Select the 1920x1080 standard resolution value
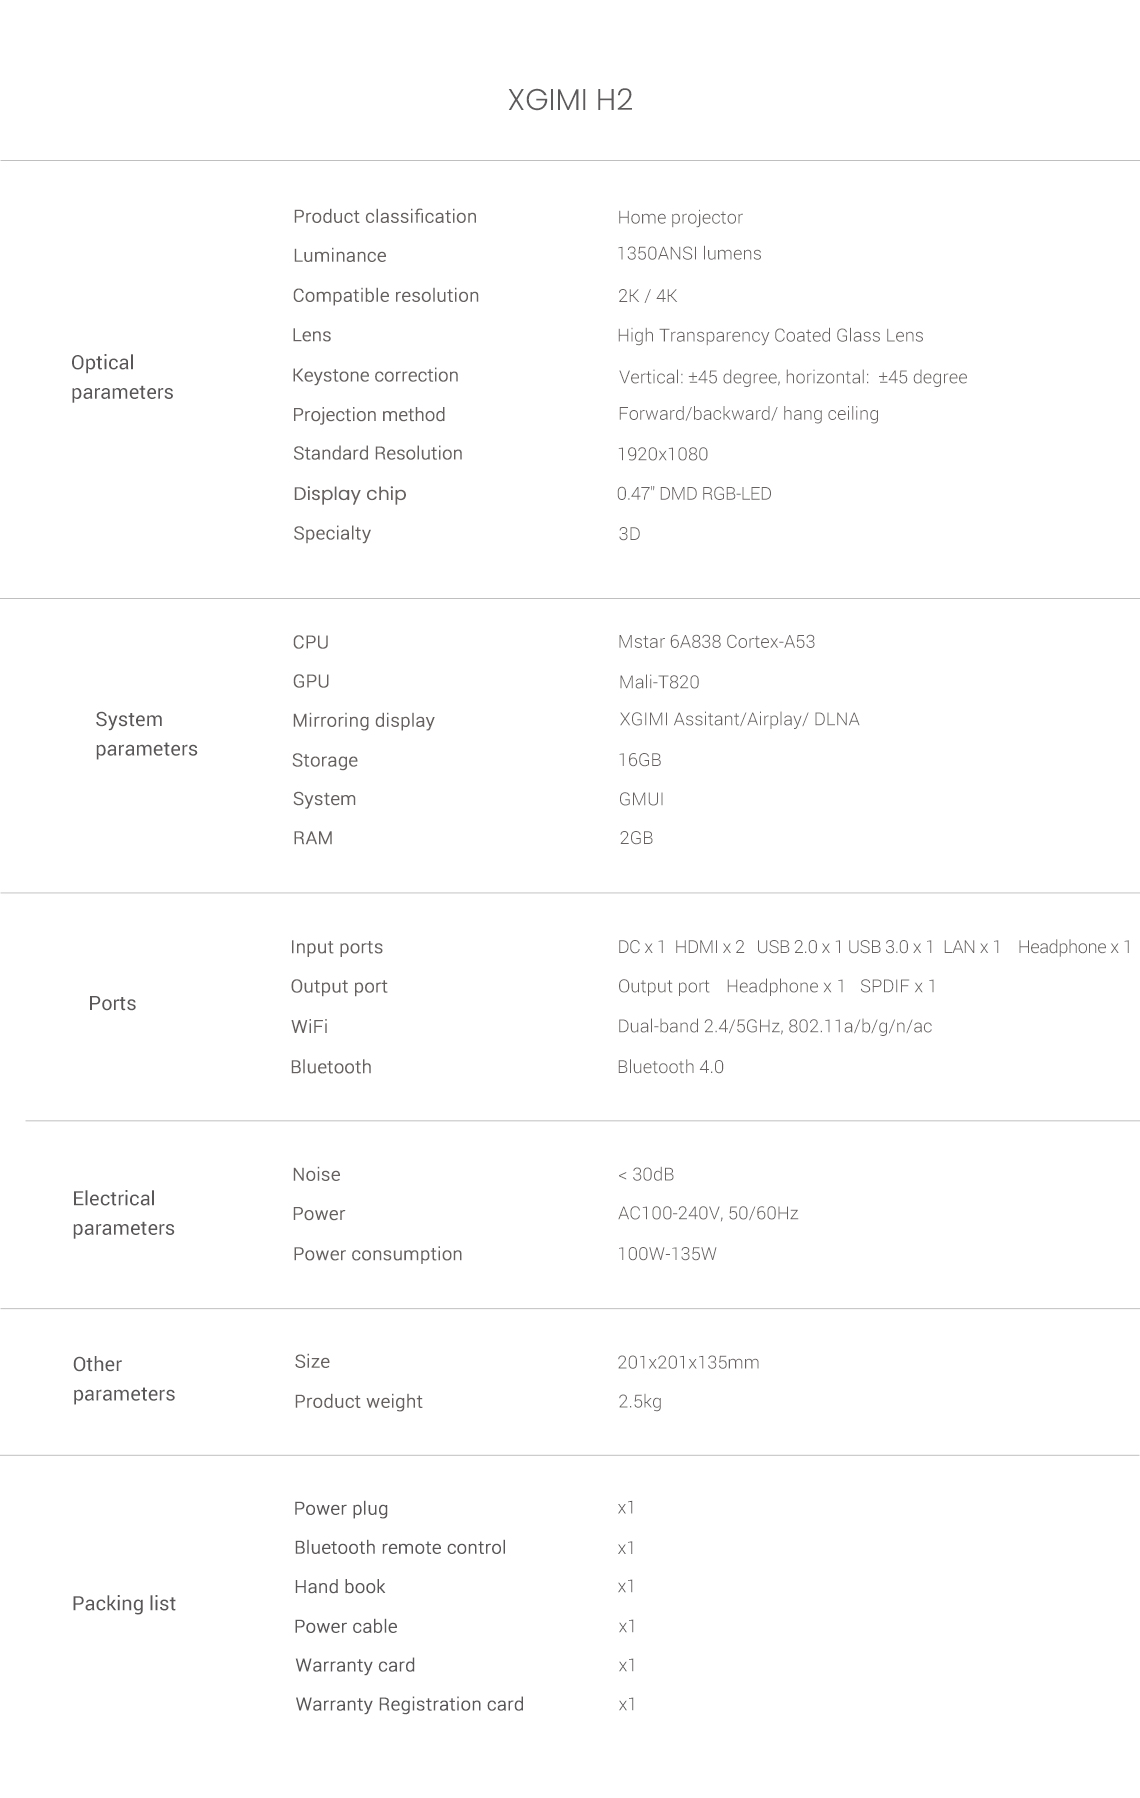 (662, 454)
